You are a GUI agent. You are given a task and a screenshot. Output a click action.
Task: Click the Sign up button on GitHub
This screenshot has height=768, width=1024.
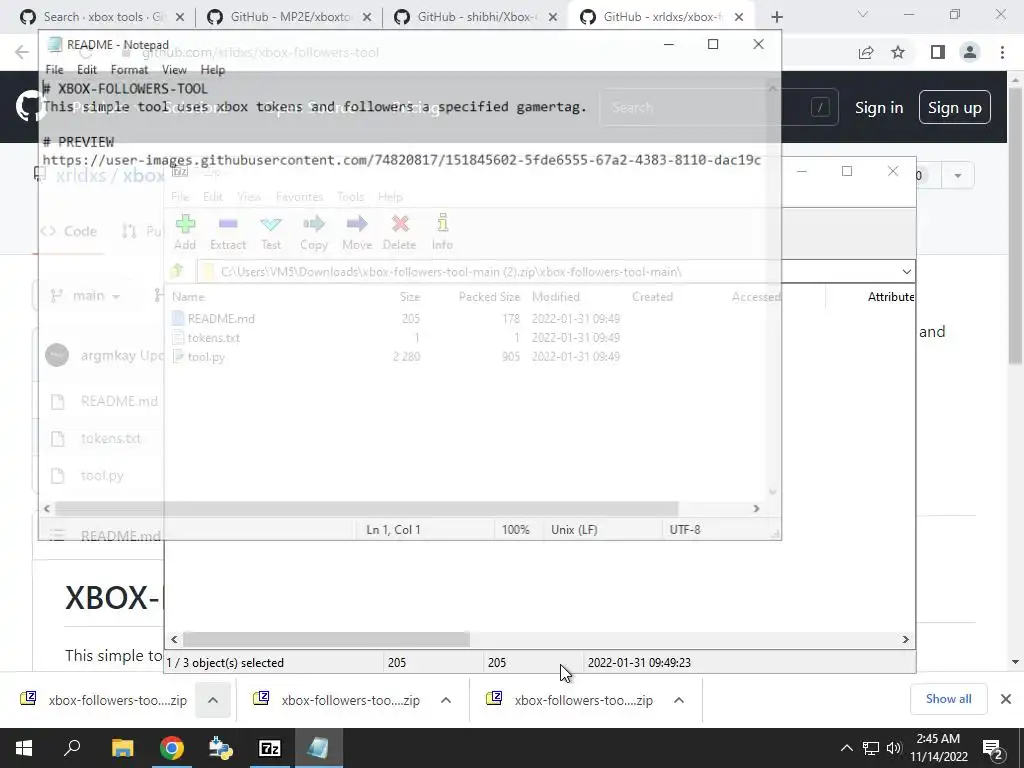pyautogui.click(x=954, y=108)
